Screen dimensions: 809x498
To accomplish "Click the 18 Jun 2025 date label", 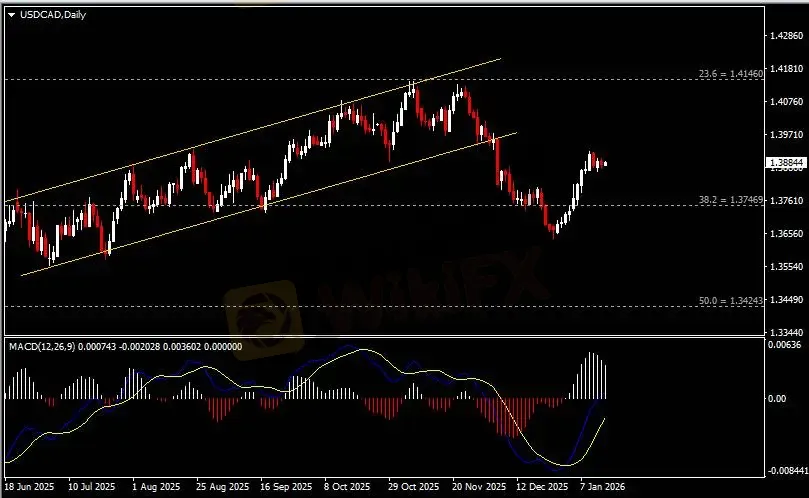I will click(29, 487).
